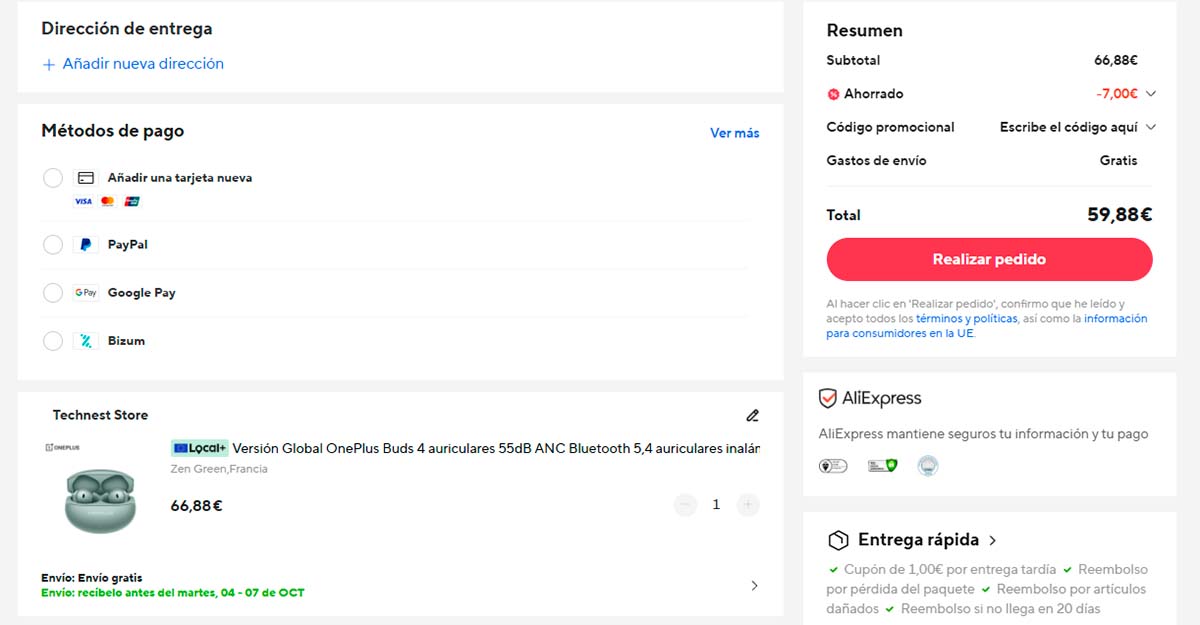1200x625 pixels.
Task: Click the PayPal logo icon
Action: [x=86, y=245]
